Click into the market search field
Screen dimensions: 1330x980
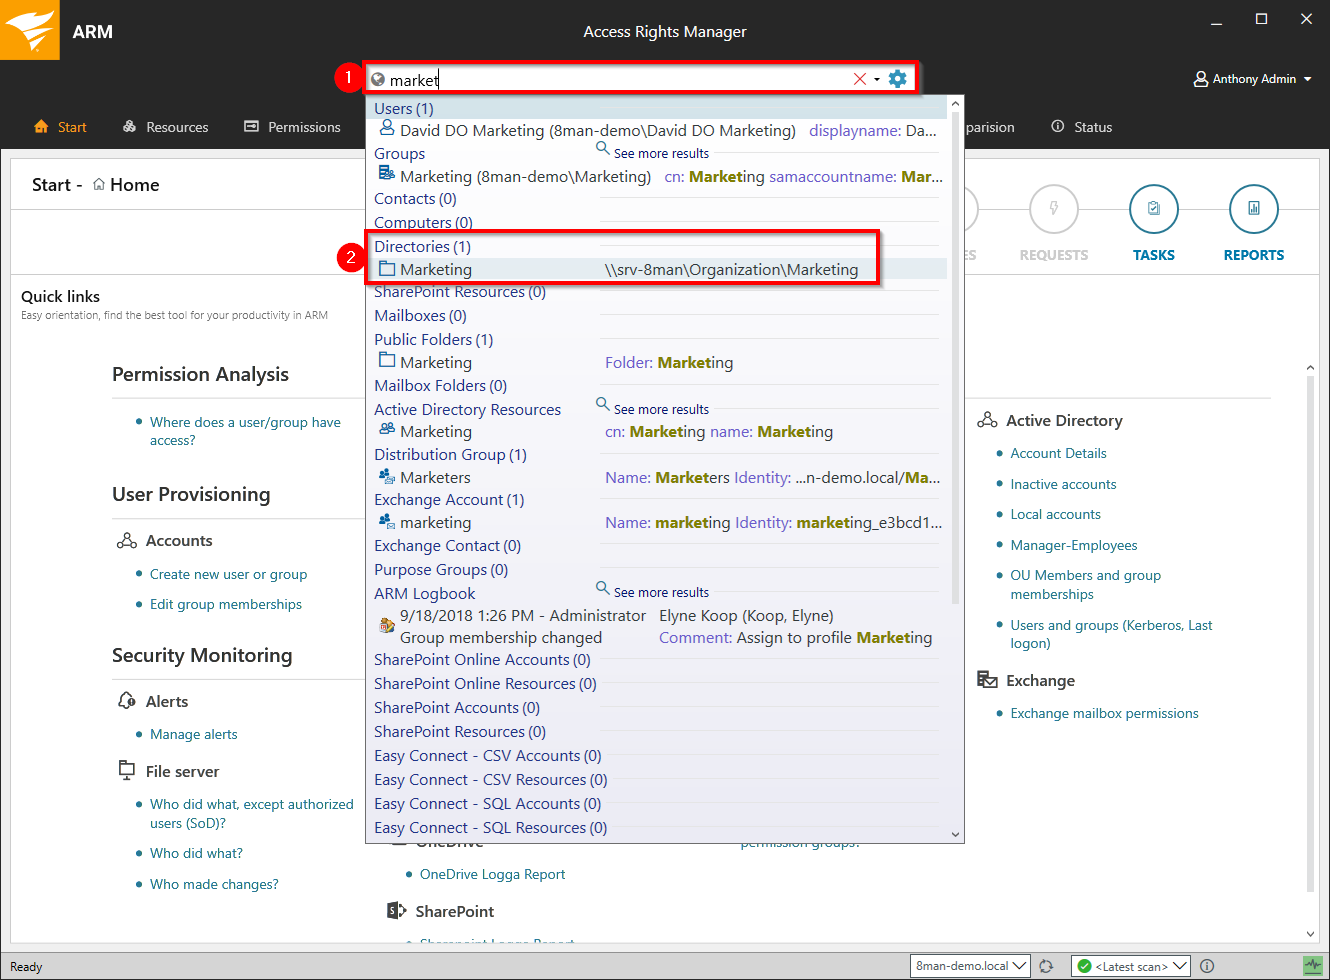click(x=610, y=80)
